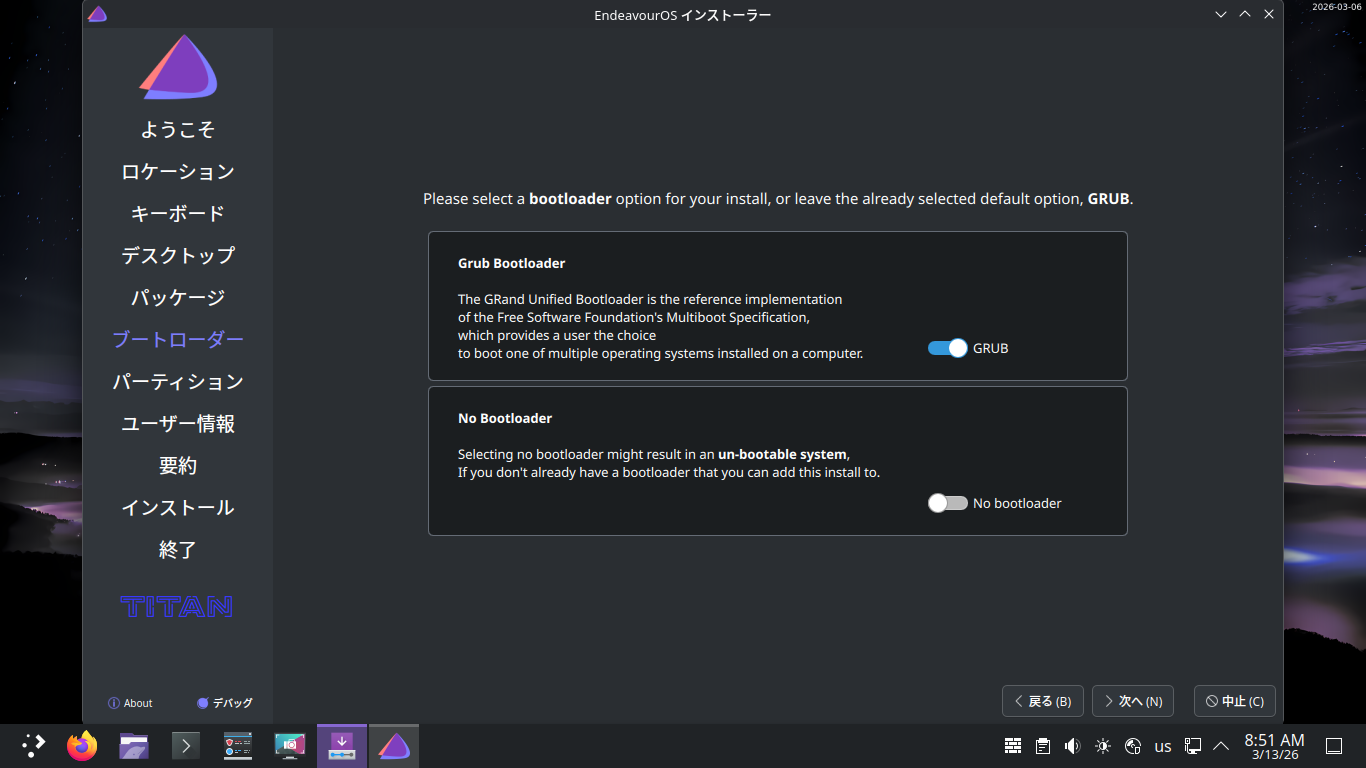
Task: Open the application launcher in taskbar
Action: (x=34, y=746)
